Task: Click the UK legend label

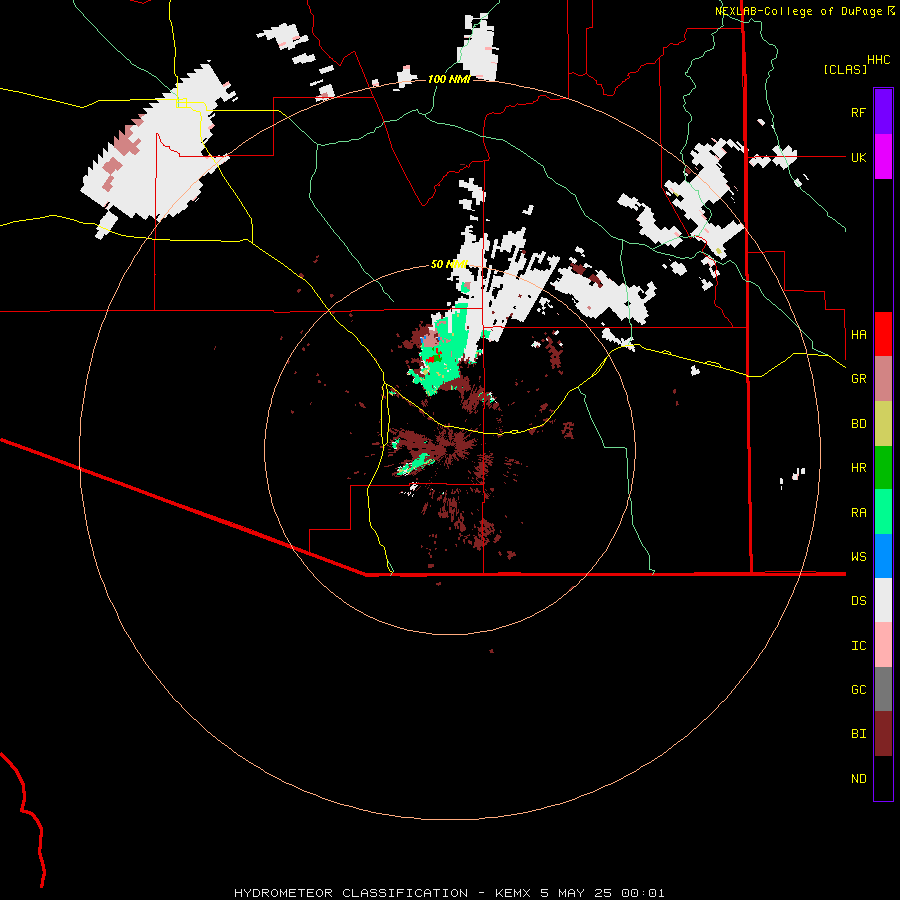Action: tap(858, 157)
